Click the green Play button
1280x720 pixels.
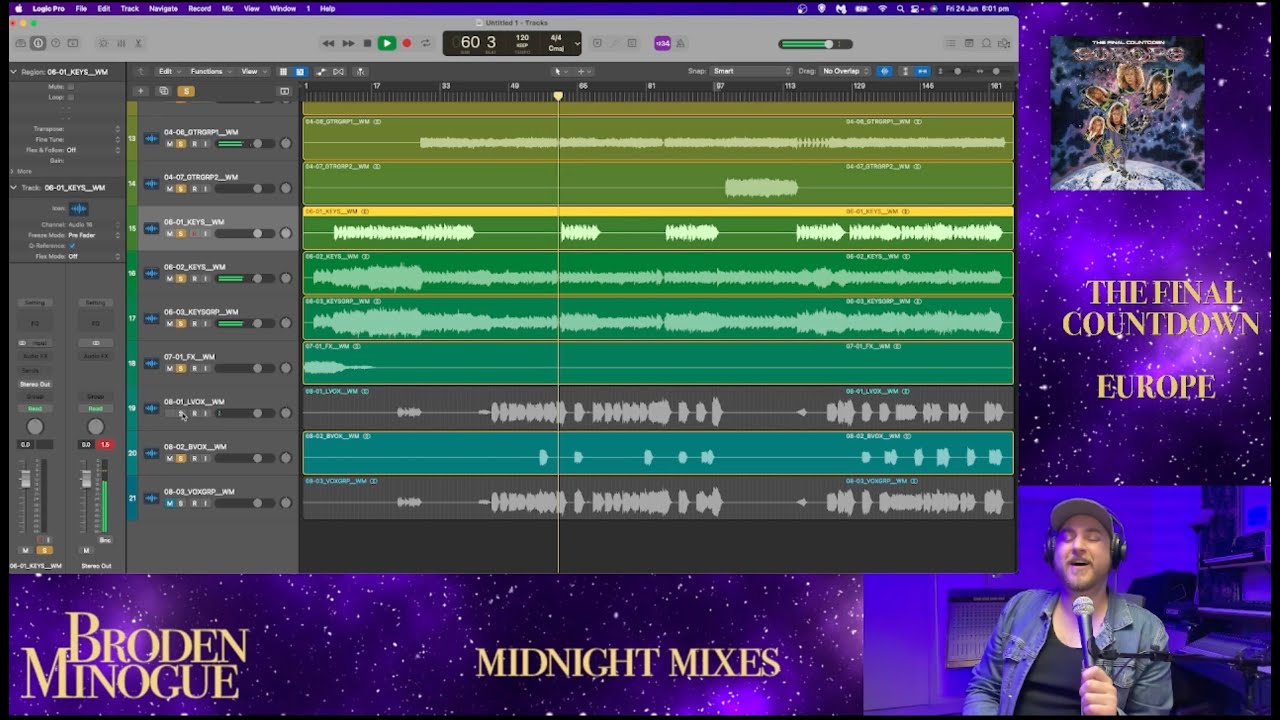click(x=386, y=43)
